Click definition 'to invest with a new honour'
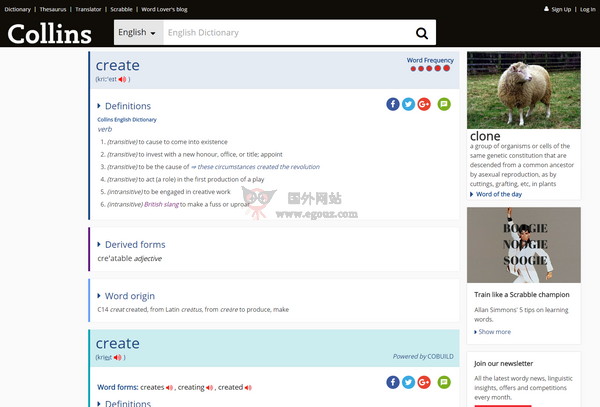 point(210,155)
